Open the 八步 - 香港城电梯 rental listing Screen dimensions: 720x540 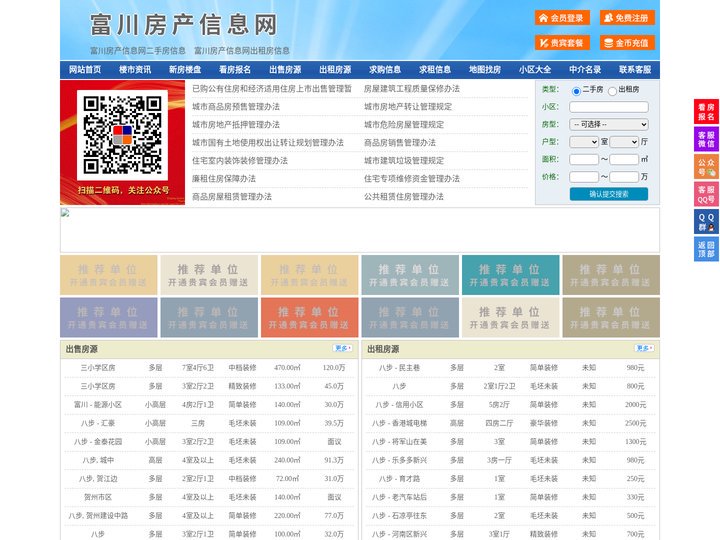coord(399,423)
